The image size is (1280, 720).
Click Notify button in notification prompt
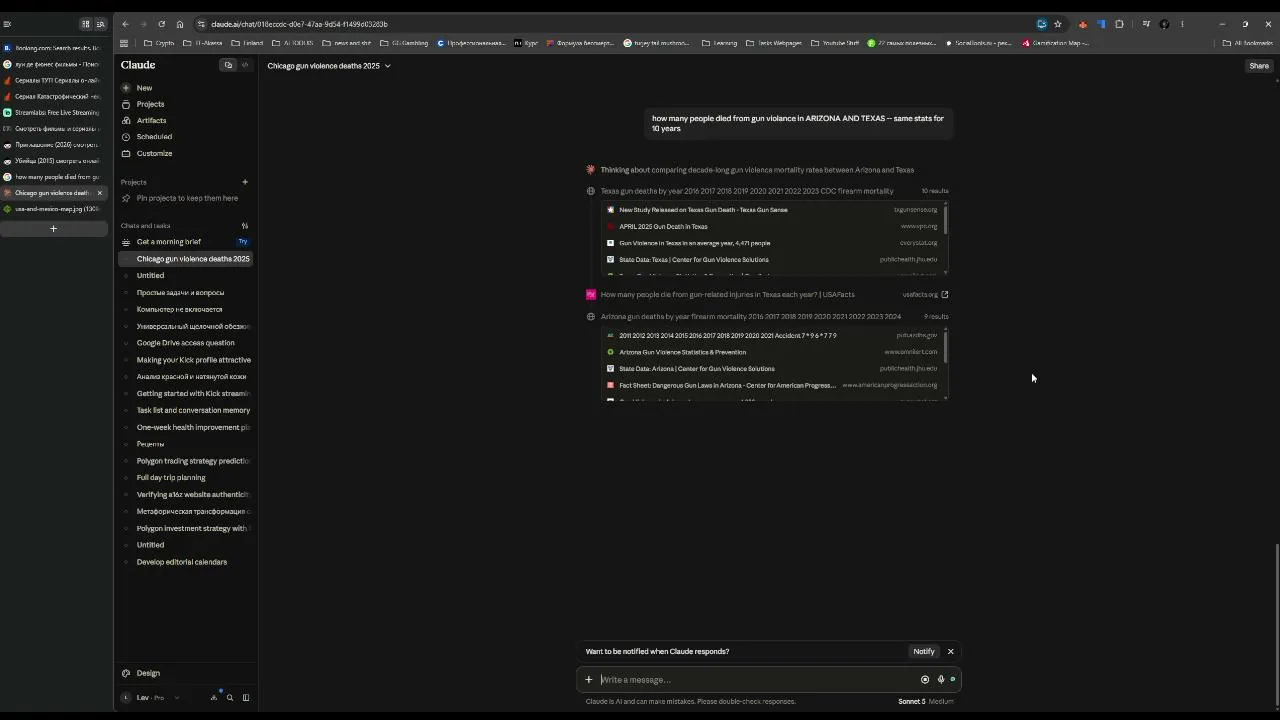tap(923, 651)
